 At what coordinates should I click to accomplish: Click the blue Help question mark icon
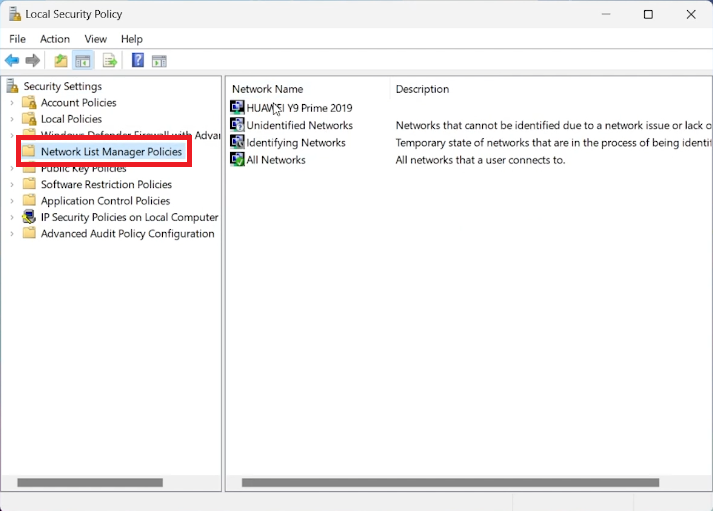[x=138, y=61]
